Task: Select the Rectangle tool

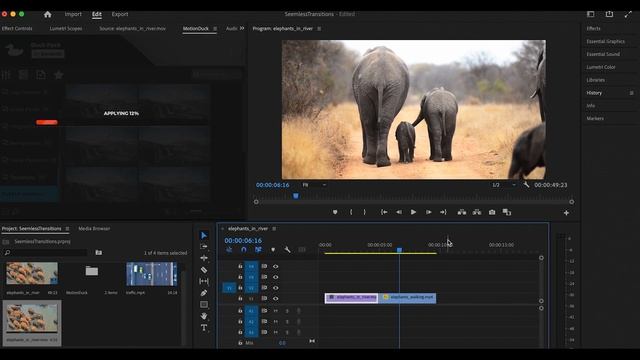Action: click(x=204, y=304)
